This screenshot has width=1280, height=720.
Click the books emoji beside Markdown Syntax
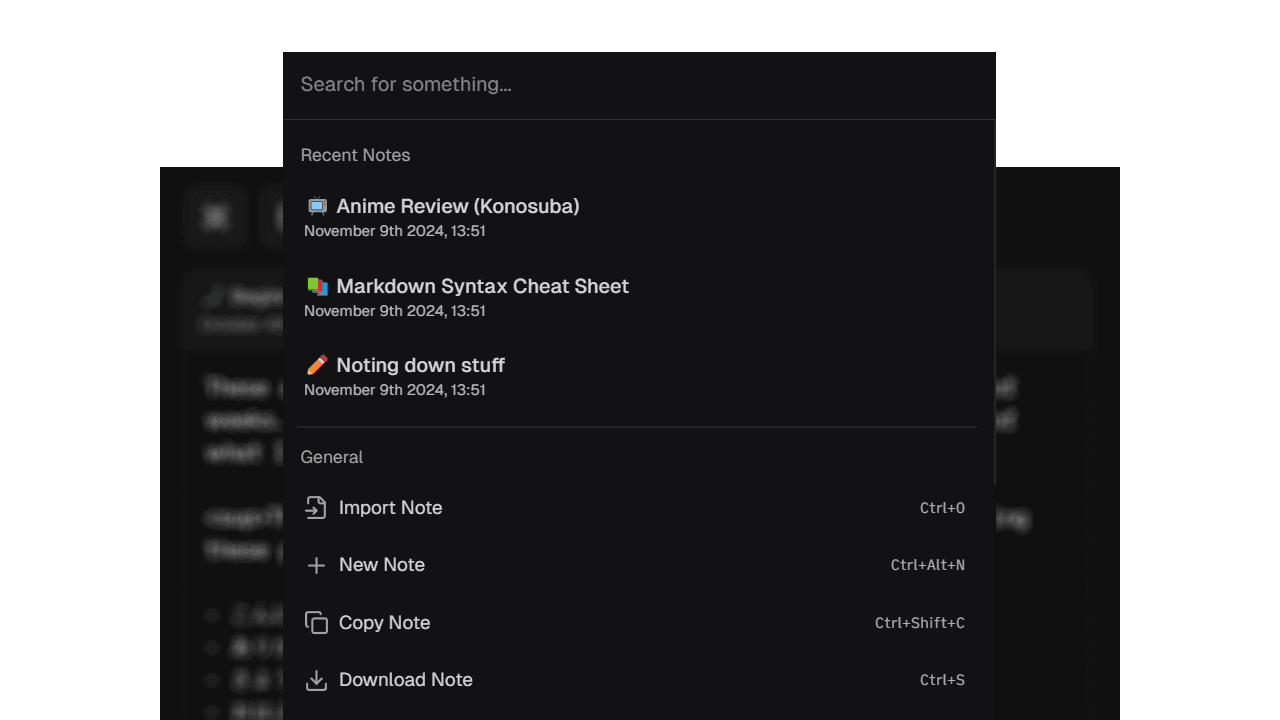click(317, 286)
